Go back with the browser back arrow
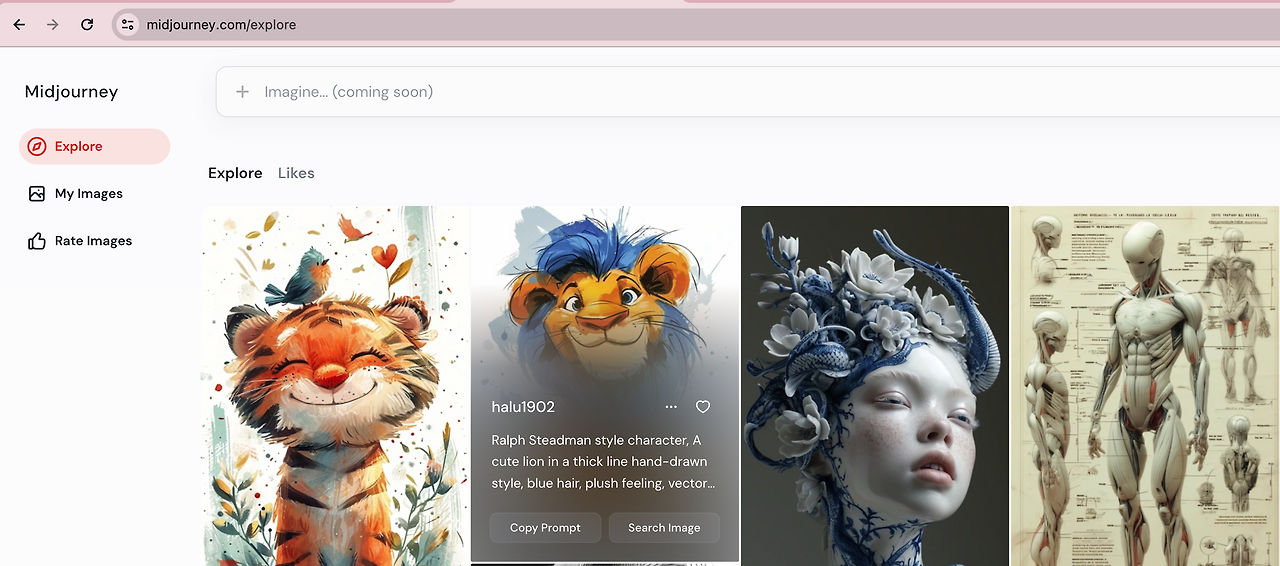 coord(19,25)
